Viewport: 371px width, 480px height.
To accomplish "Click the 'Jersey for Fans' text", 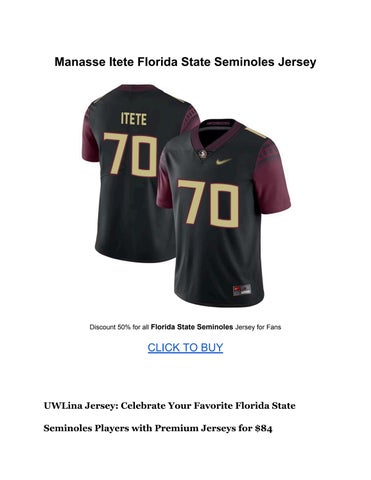I will pos(258,327).
